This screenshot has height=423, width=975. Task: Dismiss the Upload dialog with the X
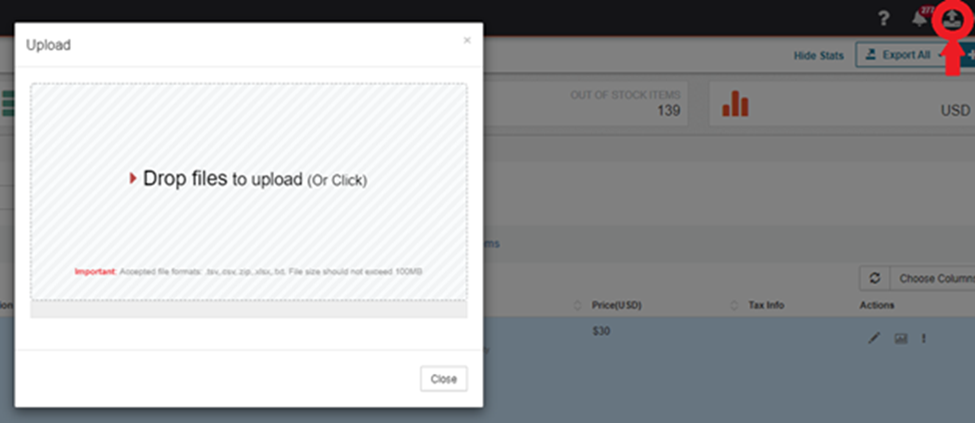click(467, 40)
